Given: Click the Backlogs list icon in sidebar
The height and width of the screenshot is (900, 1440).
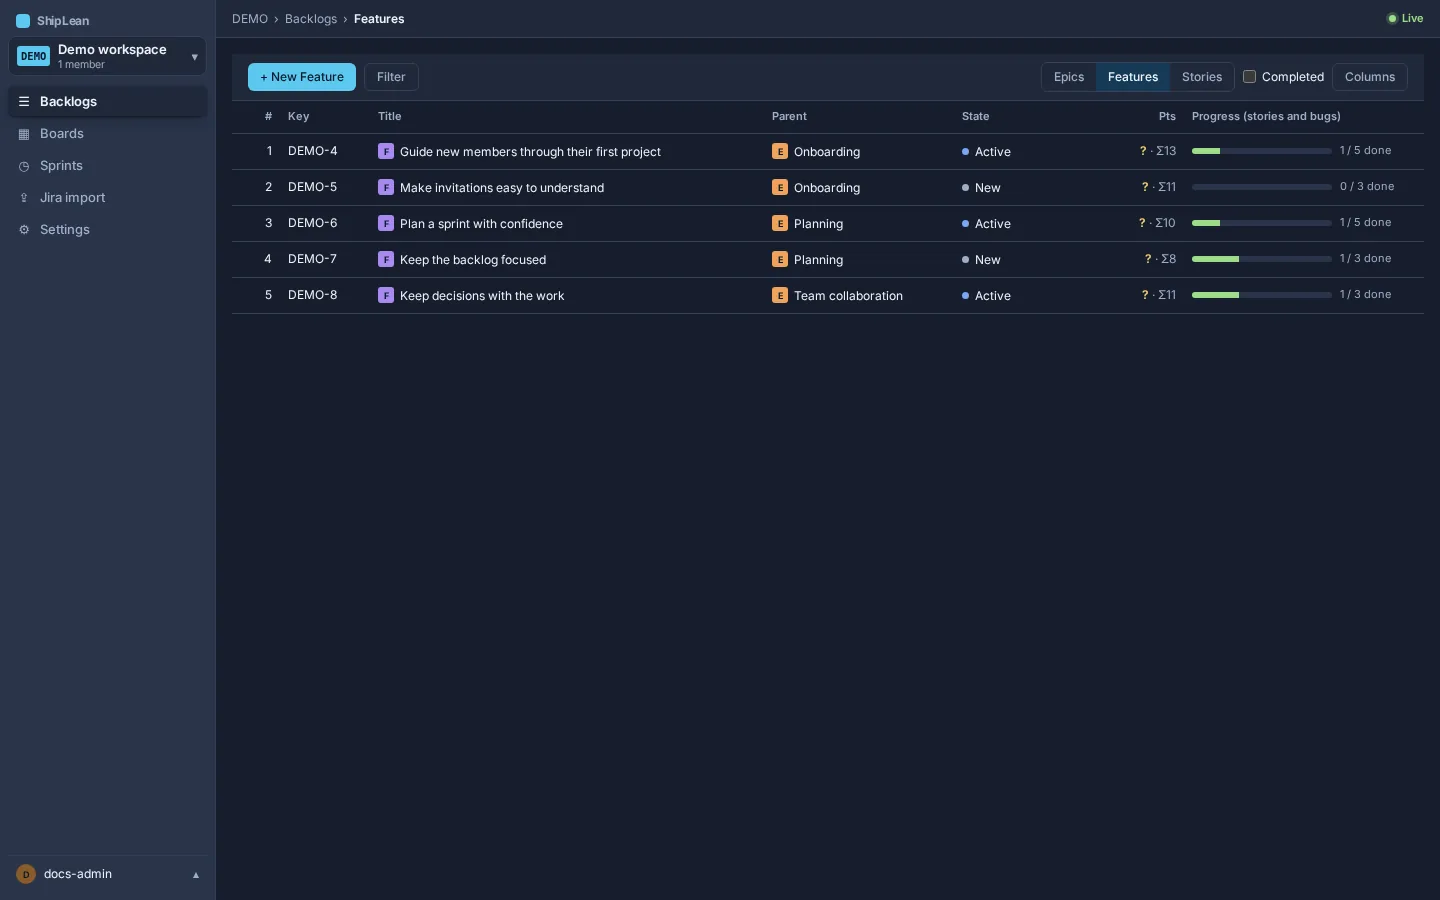Looking at the screenshot, I should pos(24,102).
